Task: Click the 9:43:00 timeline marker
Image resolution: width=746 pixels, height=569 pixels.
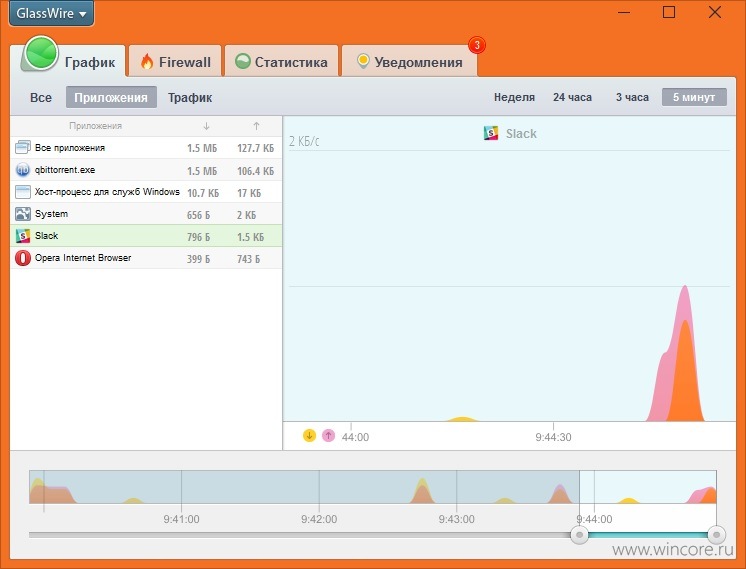Action: (x=456, y=519)
